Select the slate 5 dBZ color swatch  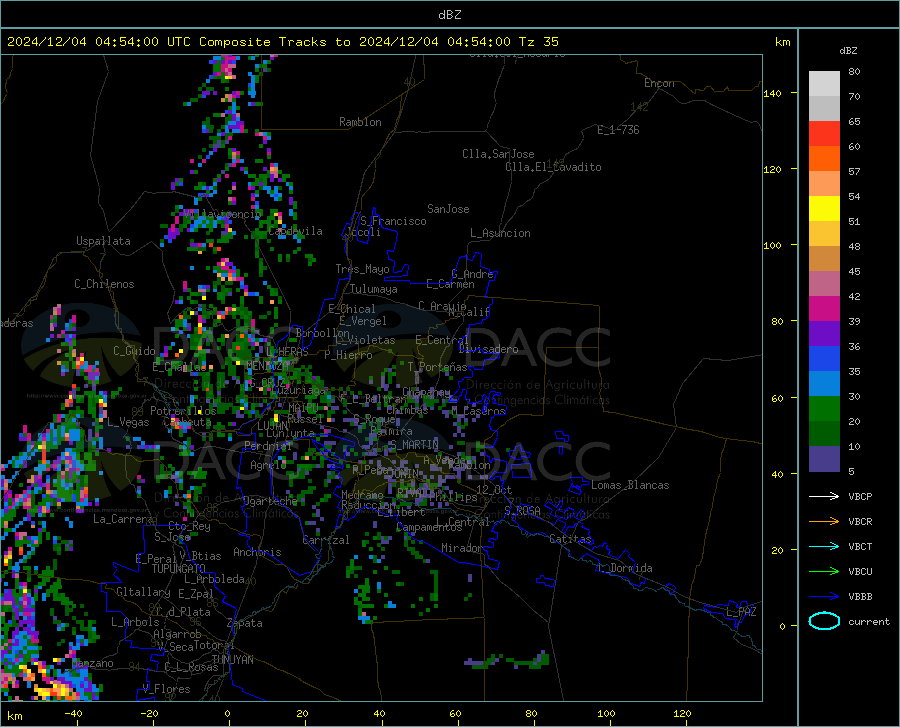click(x=824, y=459)
